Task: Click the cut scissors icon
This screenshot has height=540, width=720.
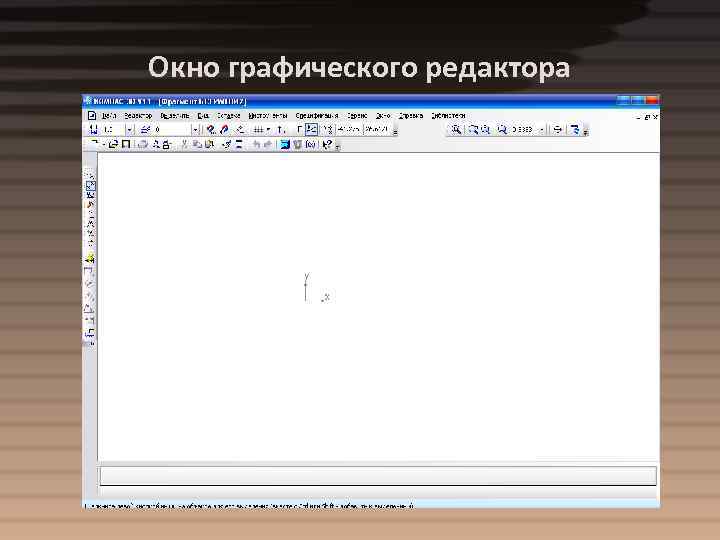Action: coord(184,144)
